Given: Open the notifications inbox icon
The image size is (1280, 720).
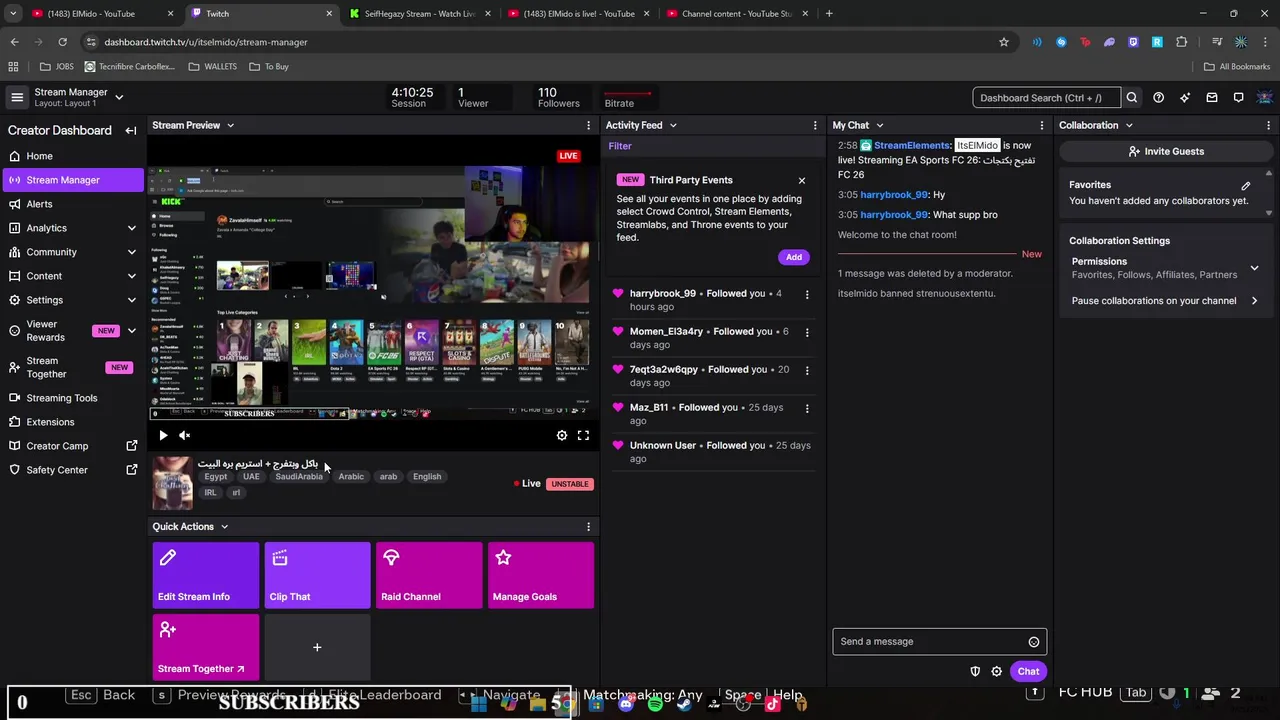Looking at the screenshot, I should pyautogui.click(x=1212, y=98).
